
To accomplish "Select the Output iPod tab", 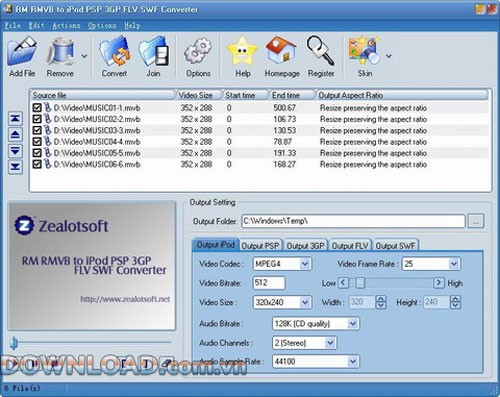I will pos(216,245).
